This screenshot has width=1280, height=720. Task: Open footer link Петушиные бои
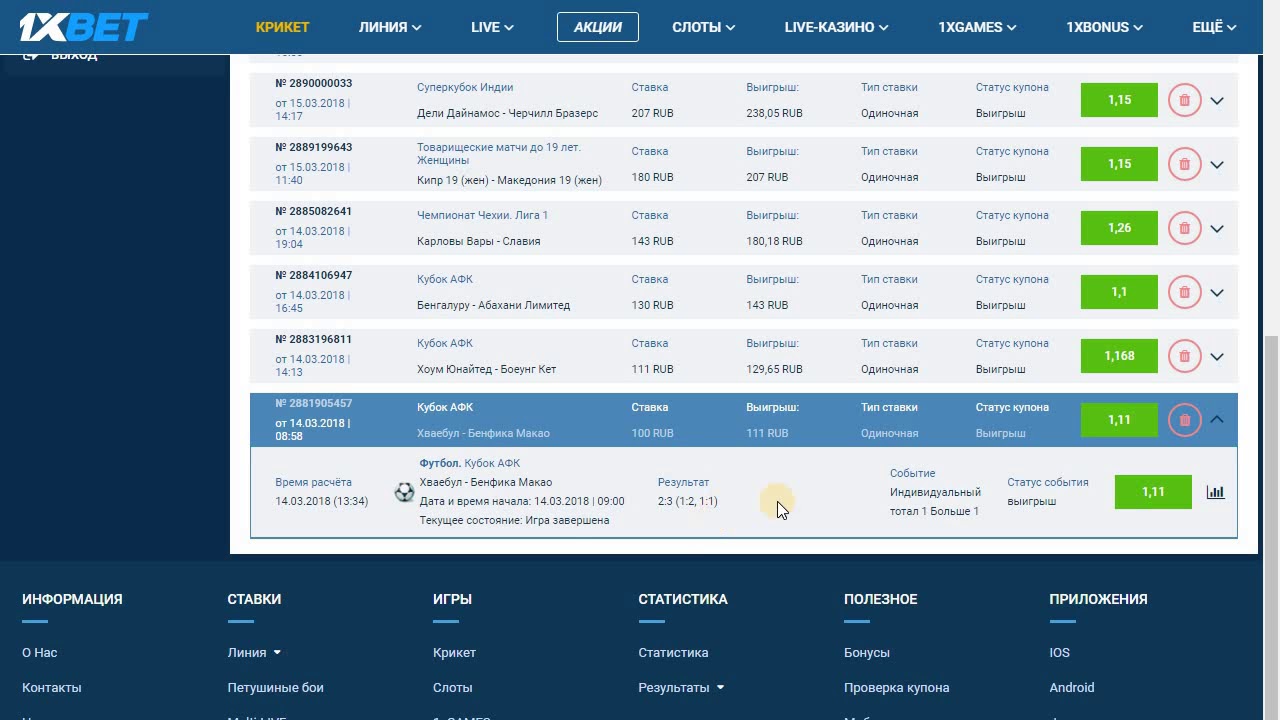coord(276,688)
